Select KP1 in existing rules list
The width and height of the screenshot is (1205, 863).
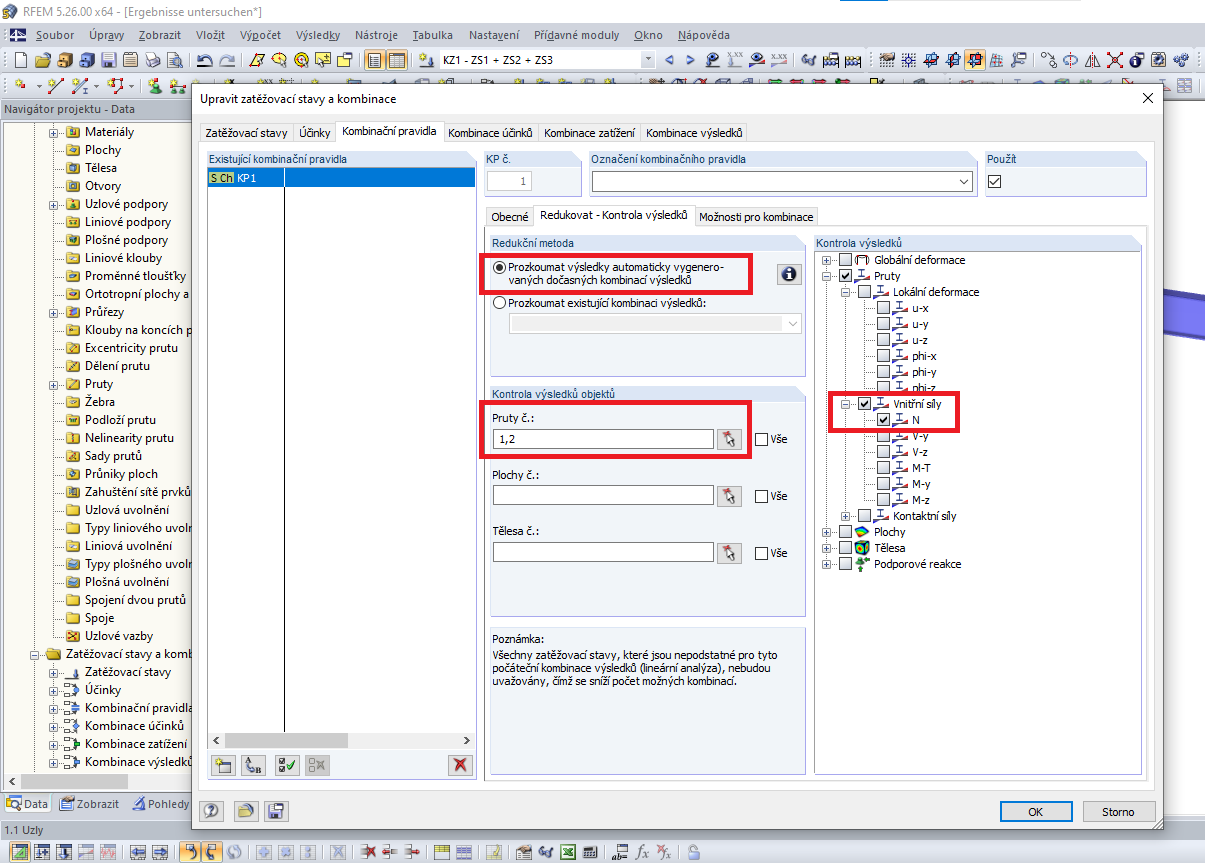[340, 177]
